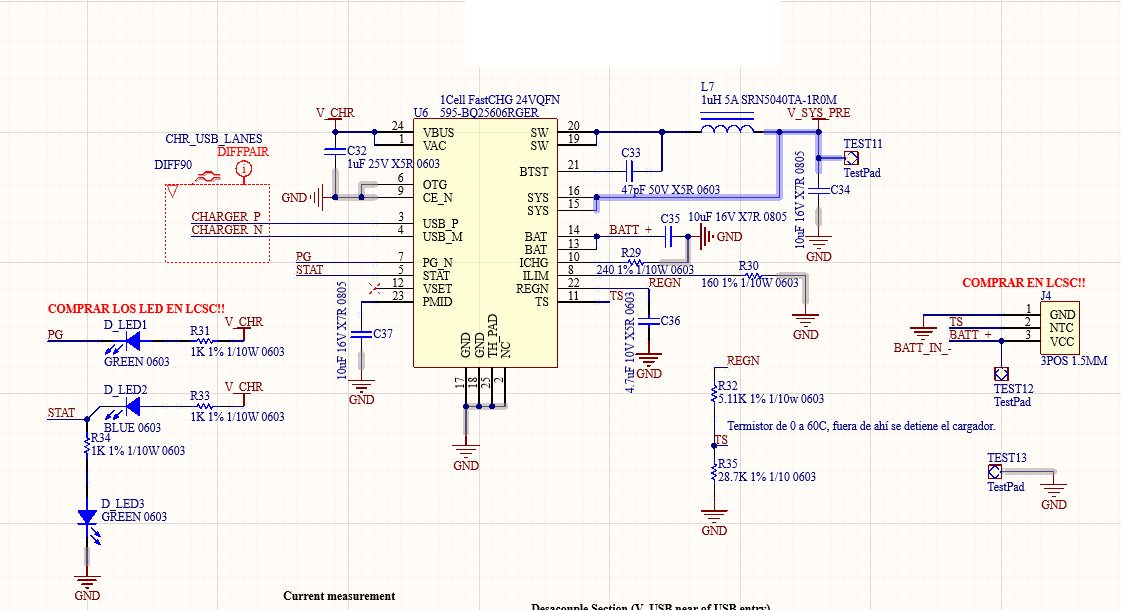Screen dimensions: 1121x610
Task: Select capacitor C32 symbol
Action: point(335,152)
